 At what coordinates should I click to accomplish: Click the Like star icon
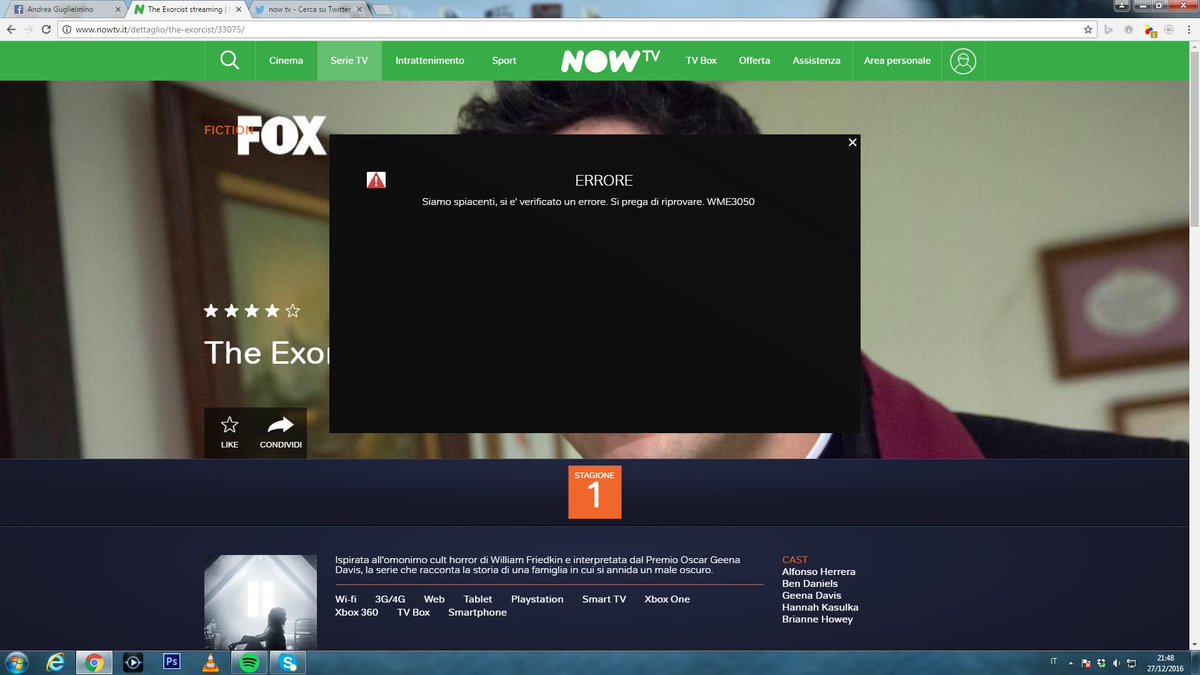[229, 425]
